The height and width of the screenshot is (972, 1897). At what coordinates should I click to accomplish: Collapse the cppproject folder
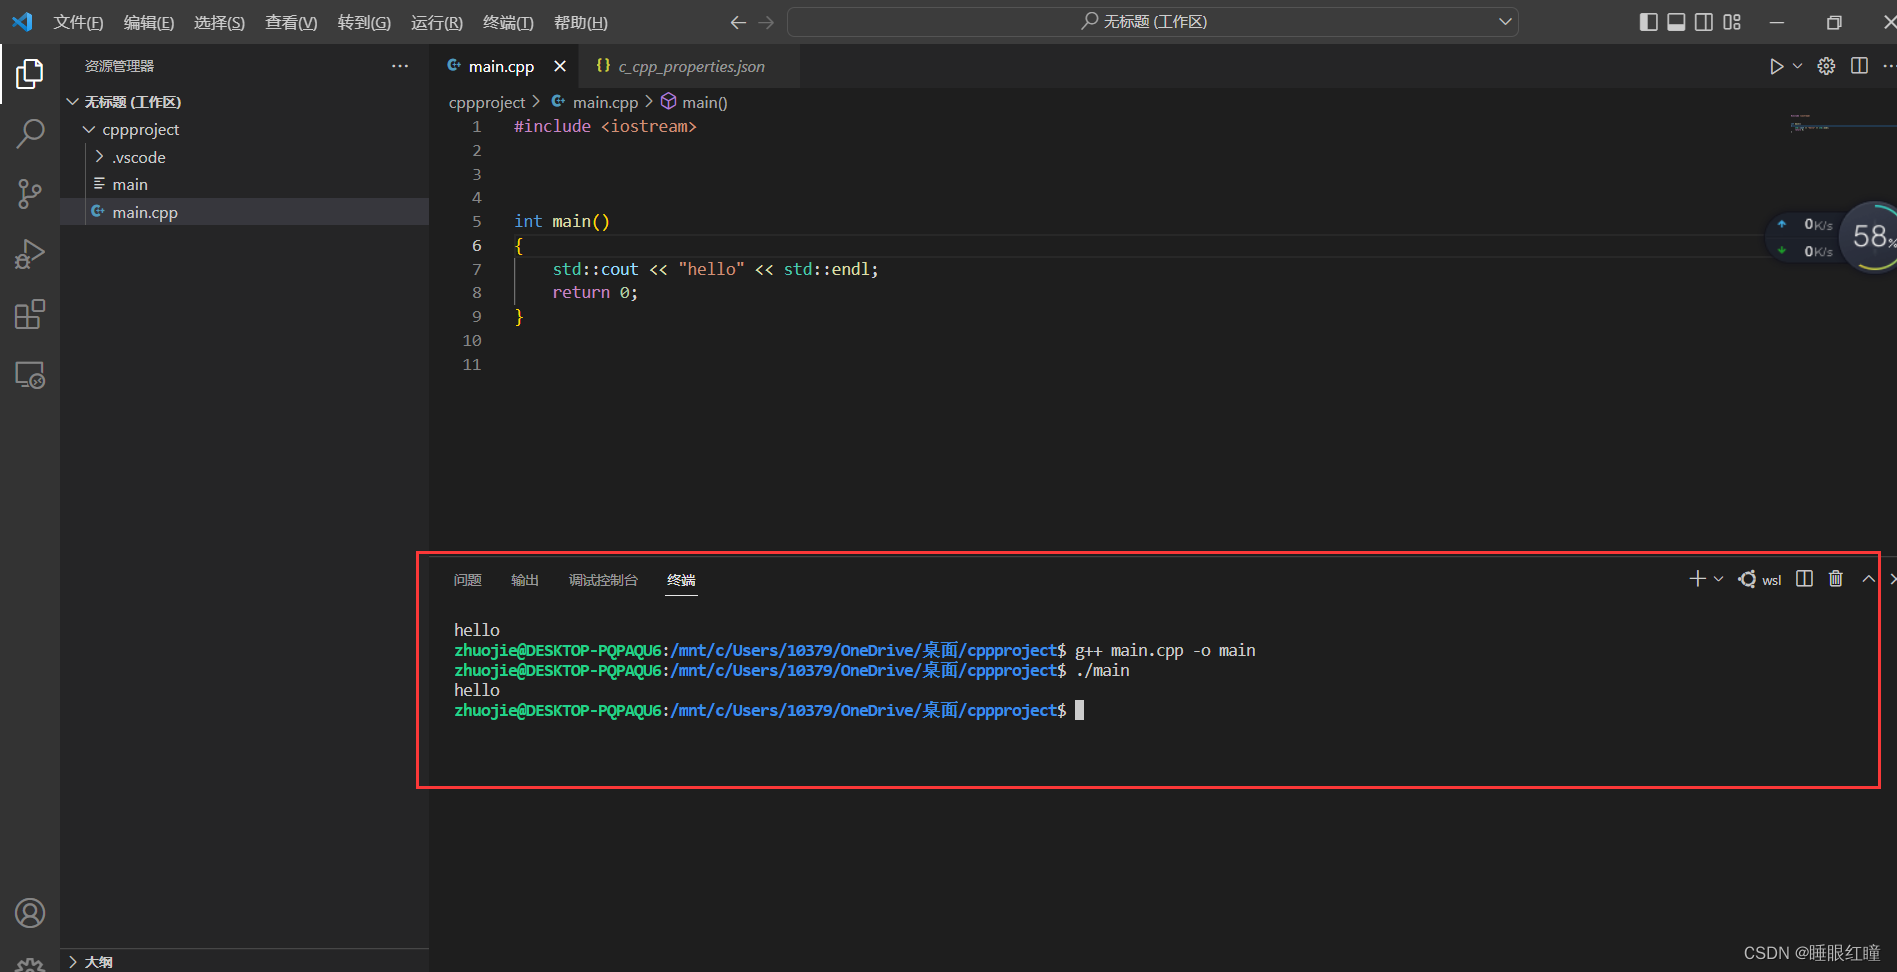click(140, 129)
